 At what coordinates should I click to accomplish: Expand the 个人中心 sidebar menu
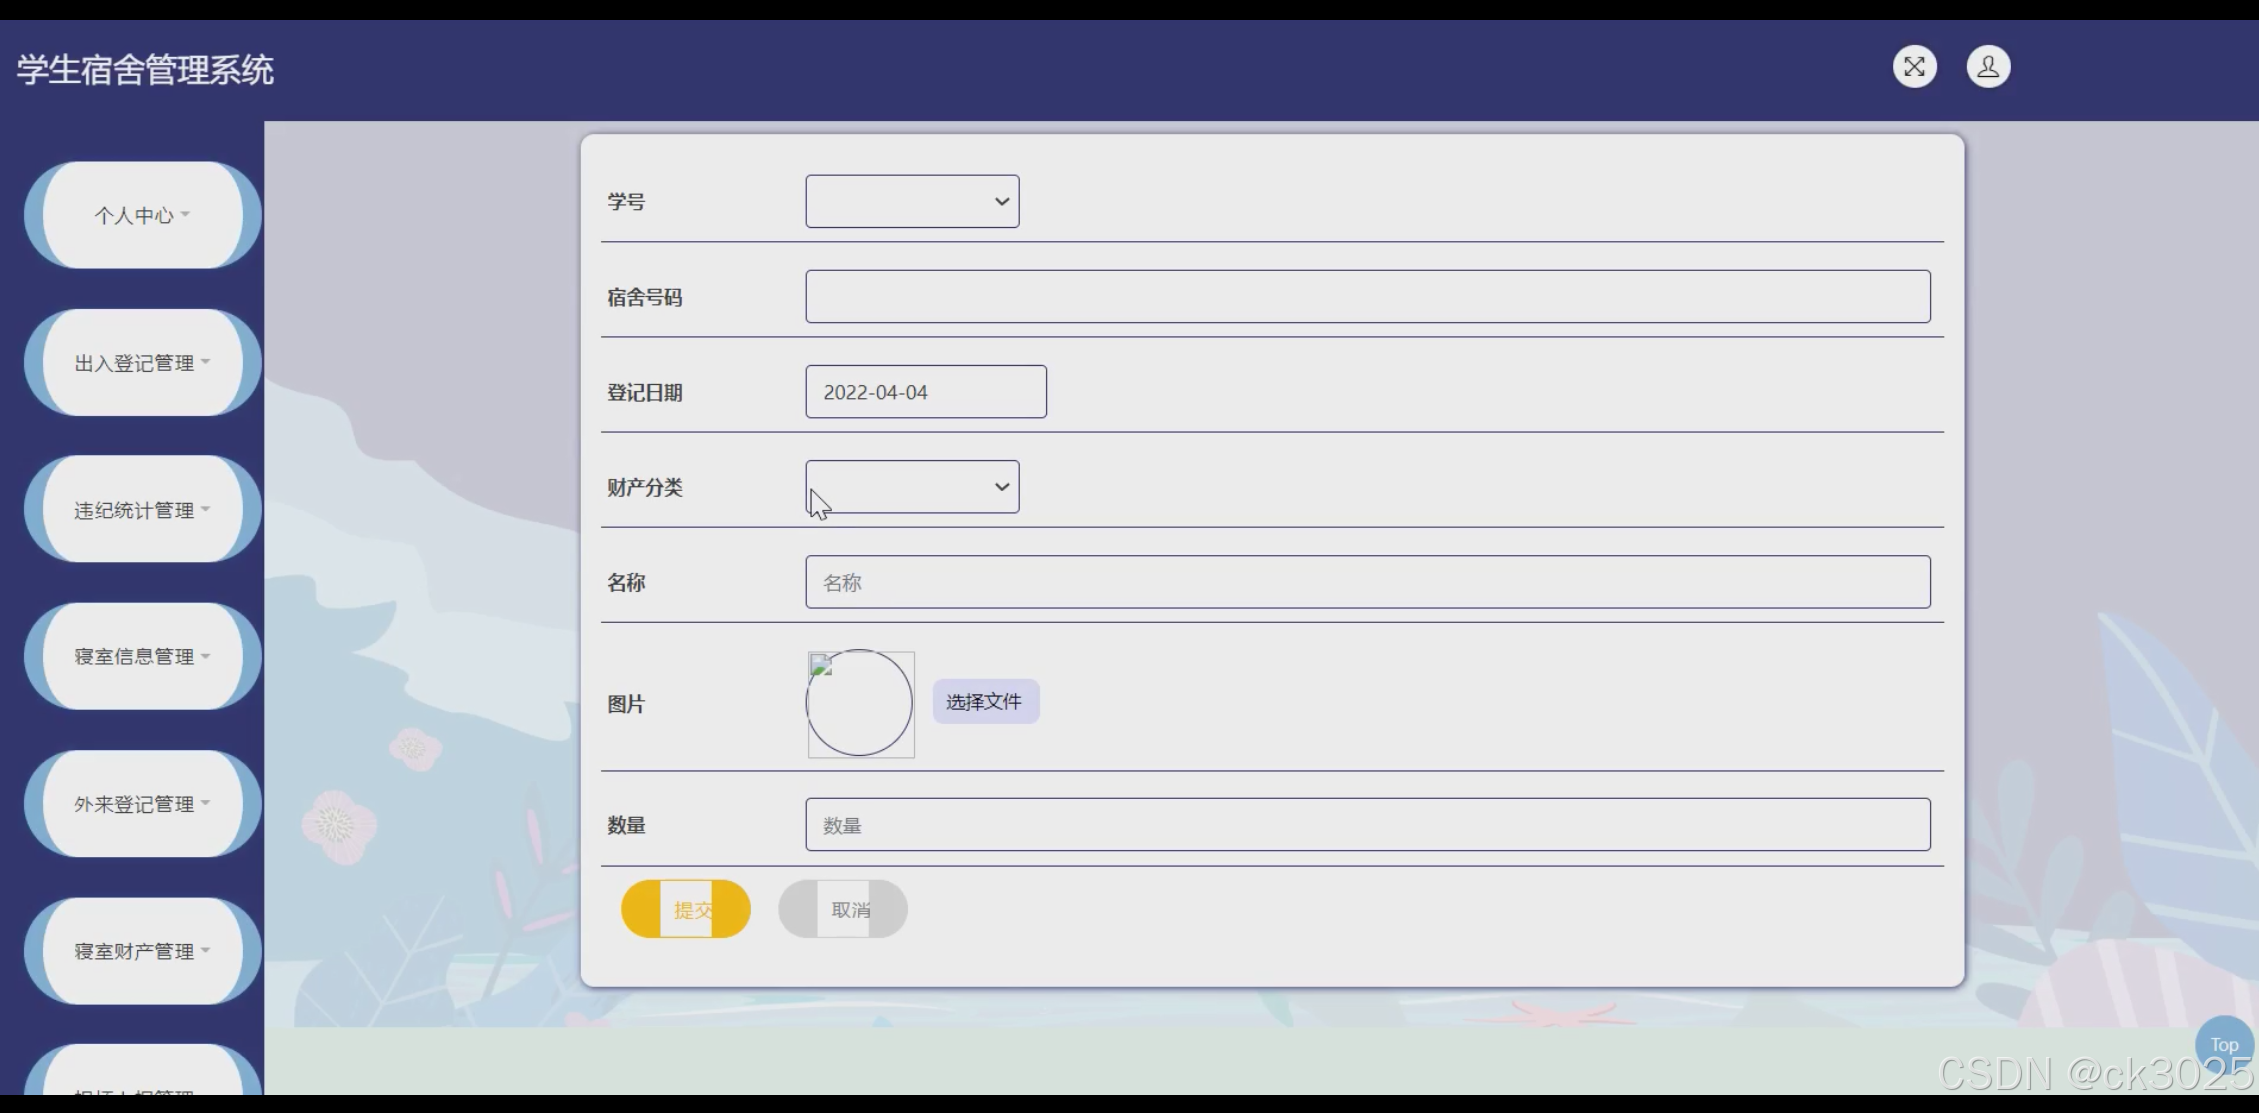(142, 215)
